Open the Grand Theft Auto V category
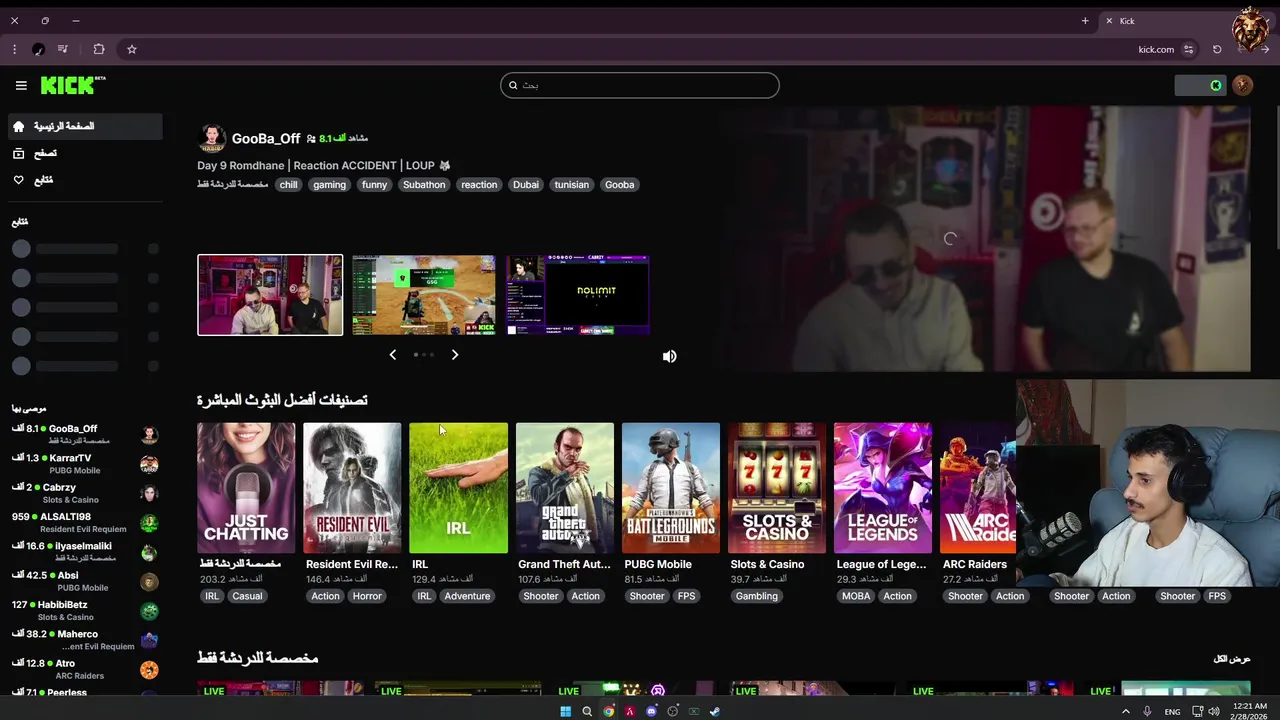 tap(565, 488)
